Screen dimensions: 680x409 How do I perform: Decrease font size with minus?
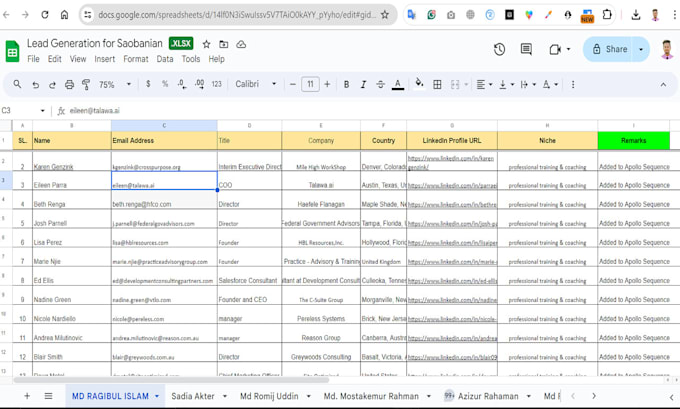coord(293,84)
